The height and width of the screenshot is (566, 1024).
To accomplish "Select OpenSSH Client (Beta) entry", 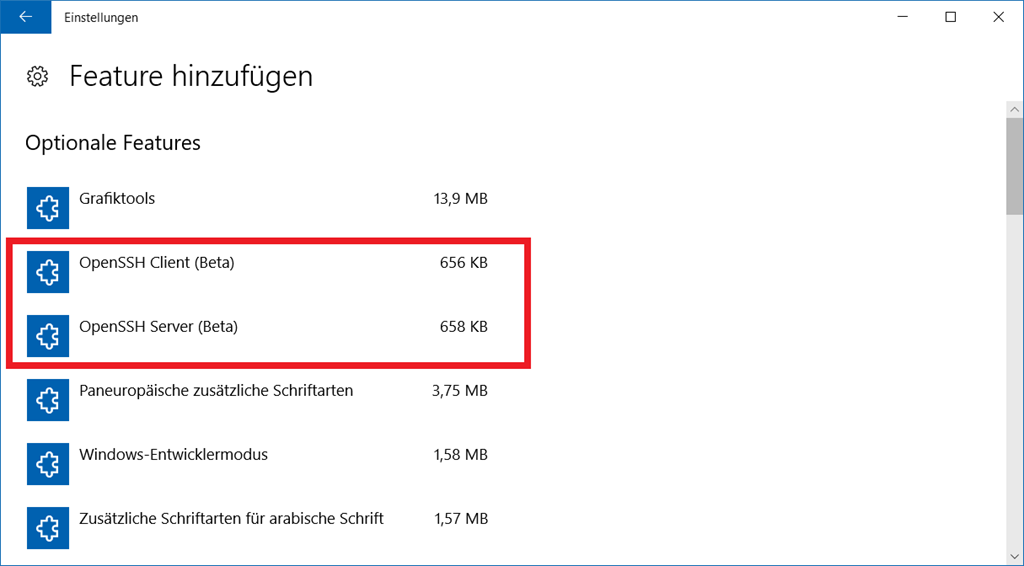I will coord(157,263).
